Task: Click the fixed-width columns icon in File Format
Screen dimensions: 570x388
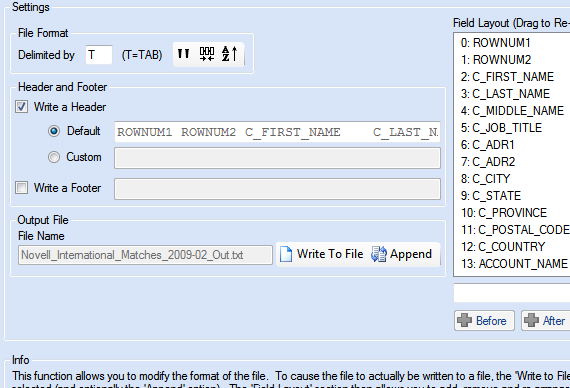Action: click(184, 54)
